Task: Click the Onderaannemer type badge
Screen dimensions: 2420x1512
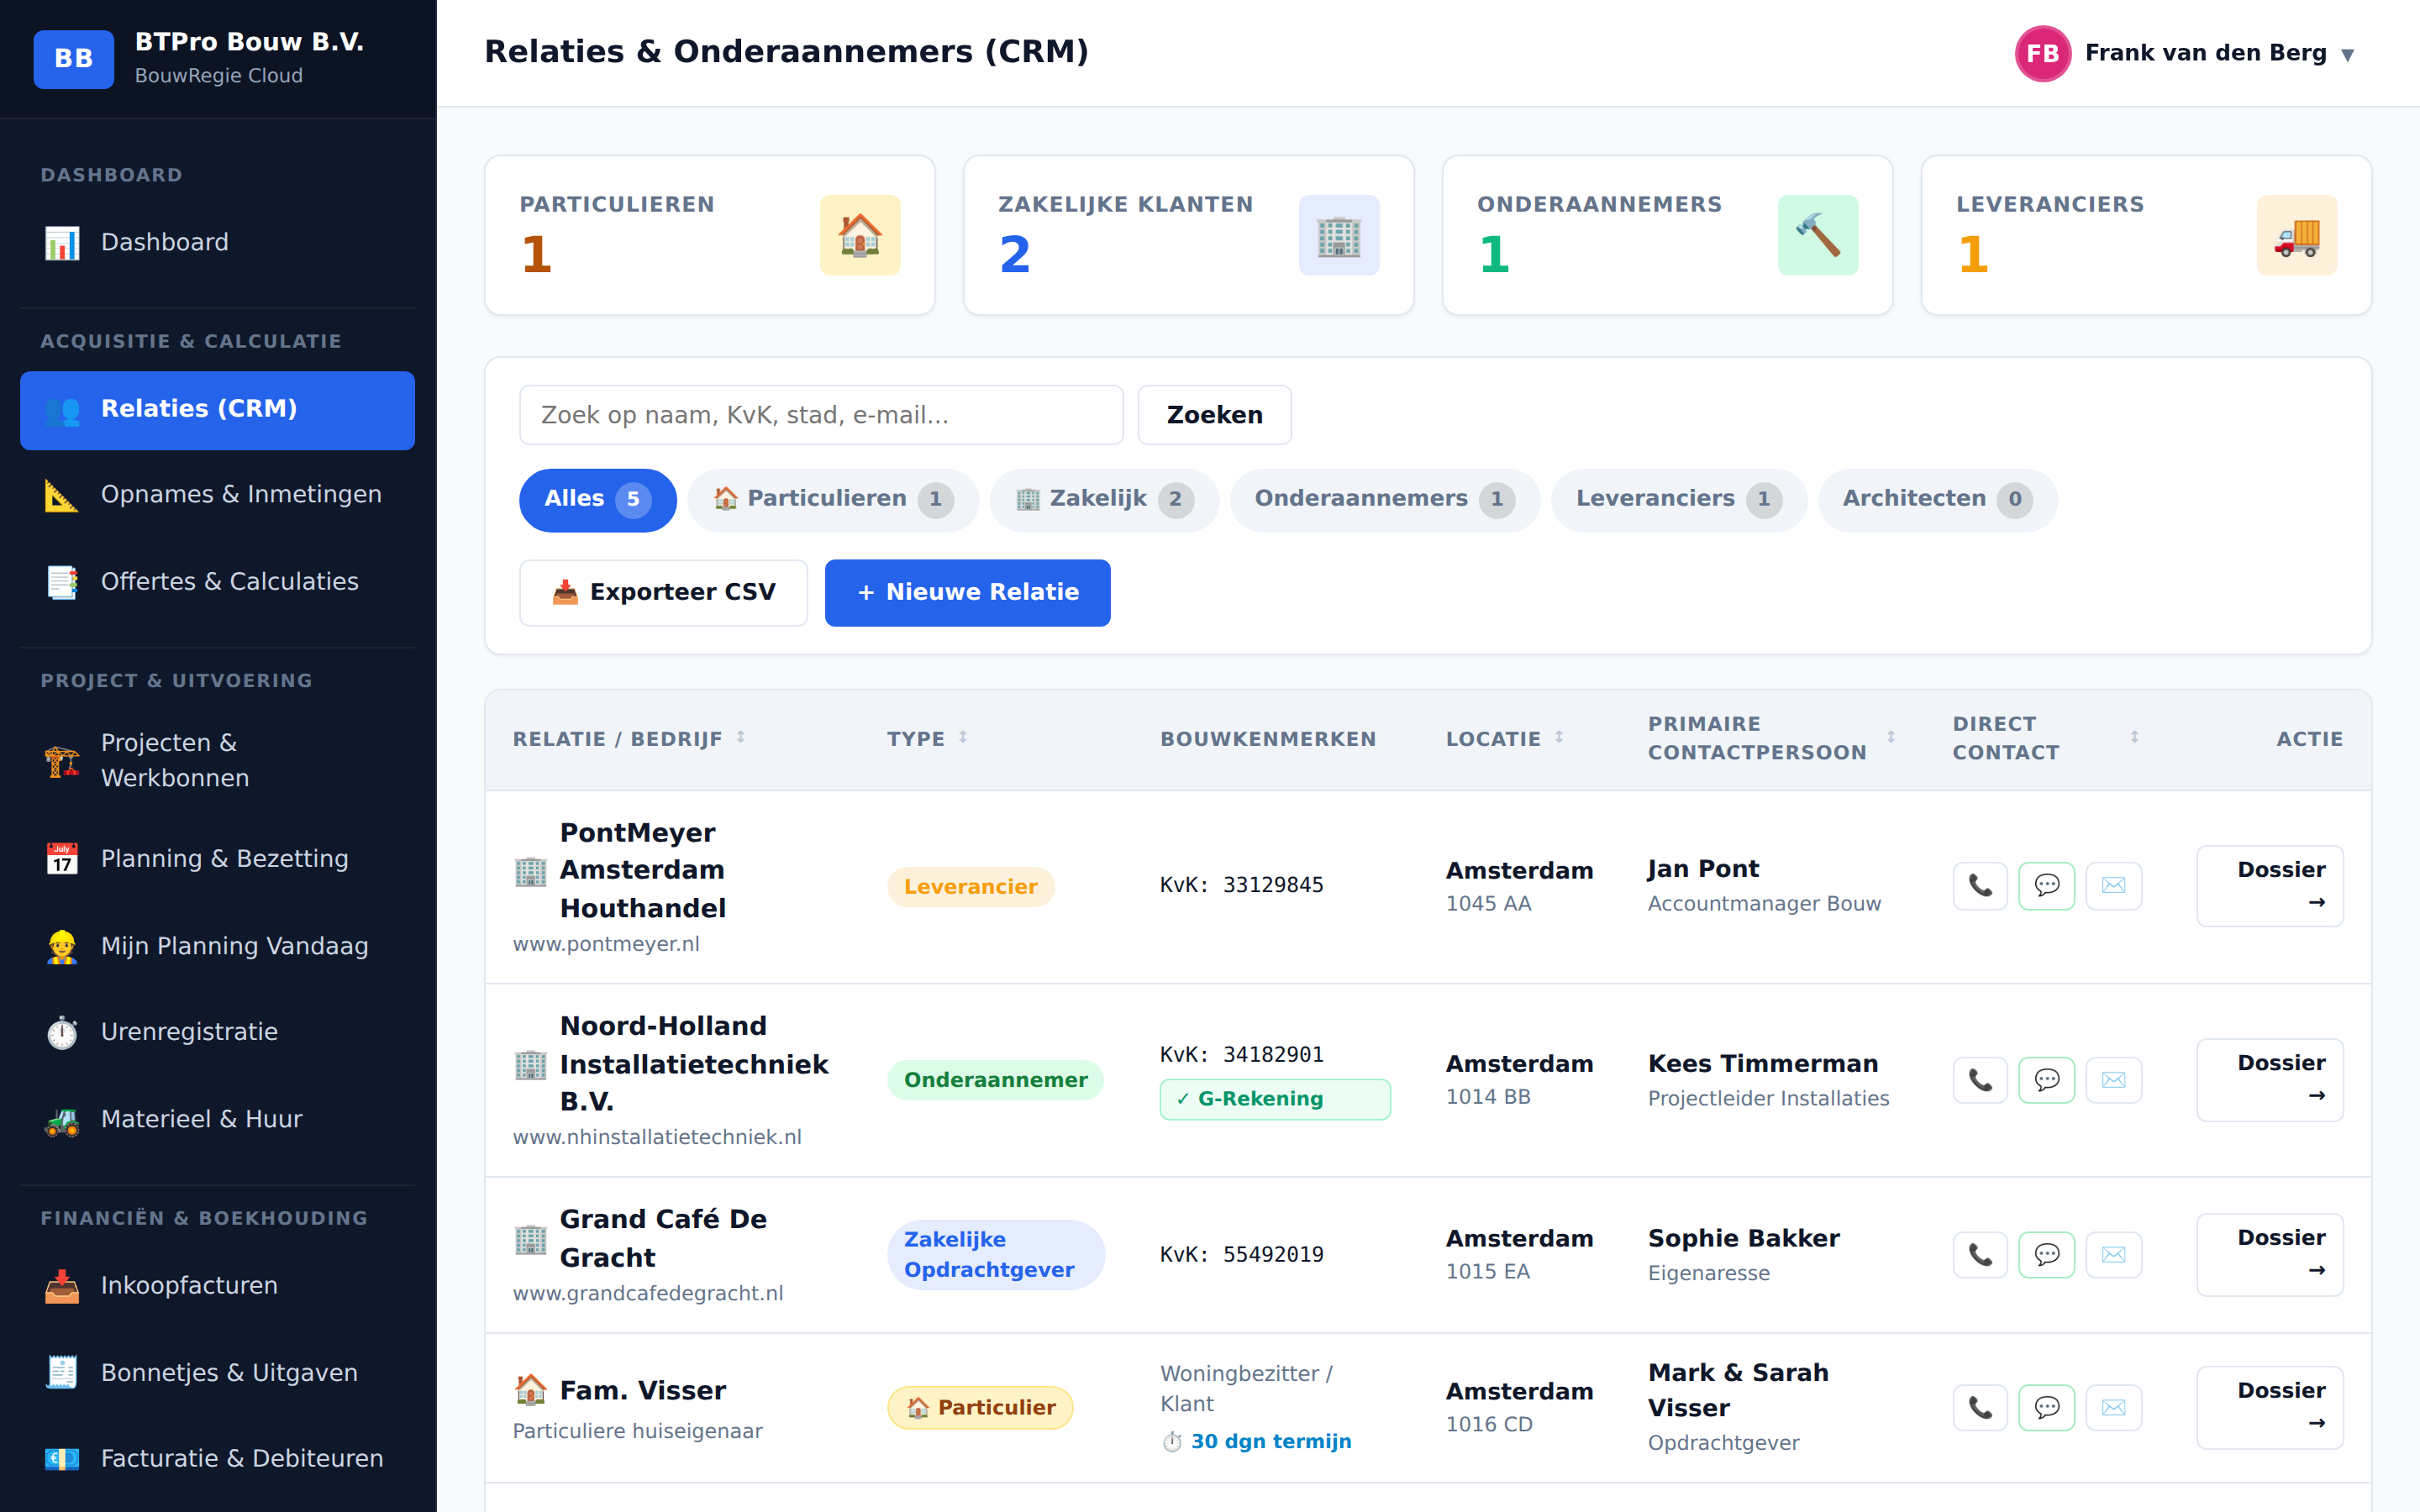Action: tap(995, 1080)
